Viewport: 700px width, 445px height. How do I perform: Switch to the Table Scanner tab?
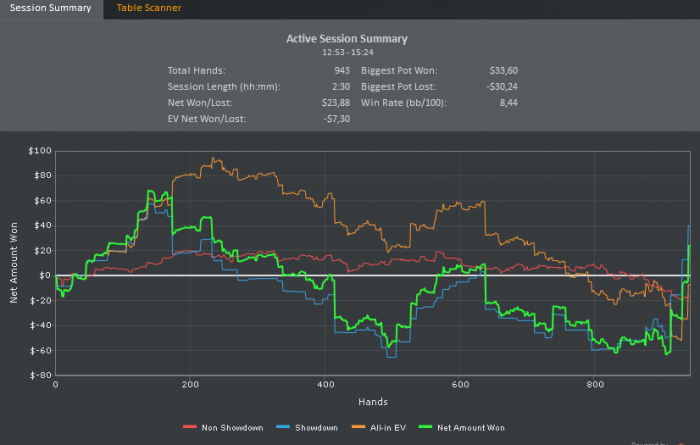149,8
